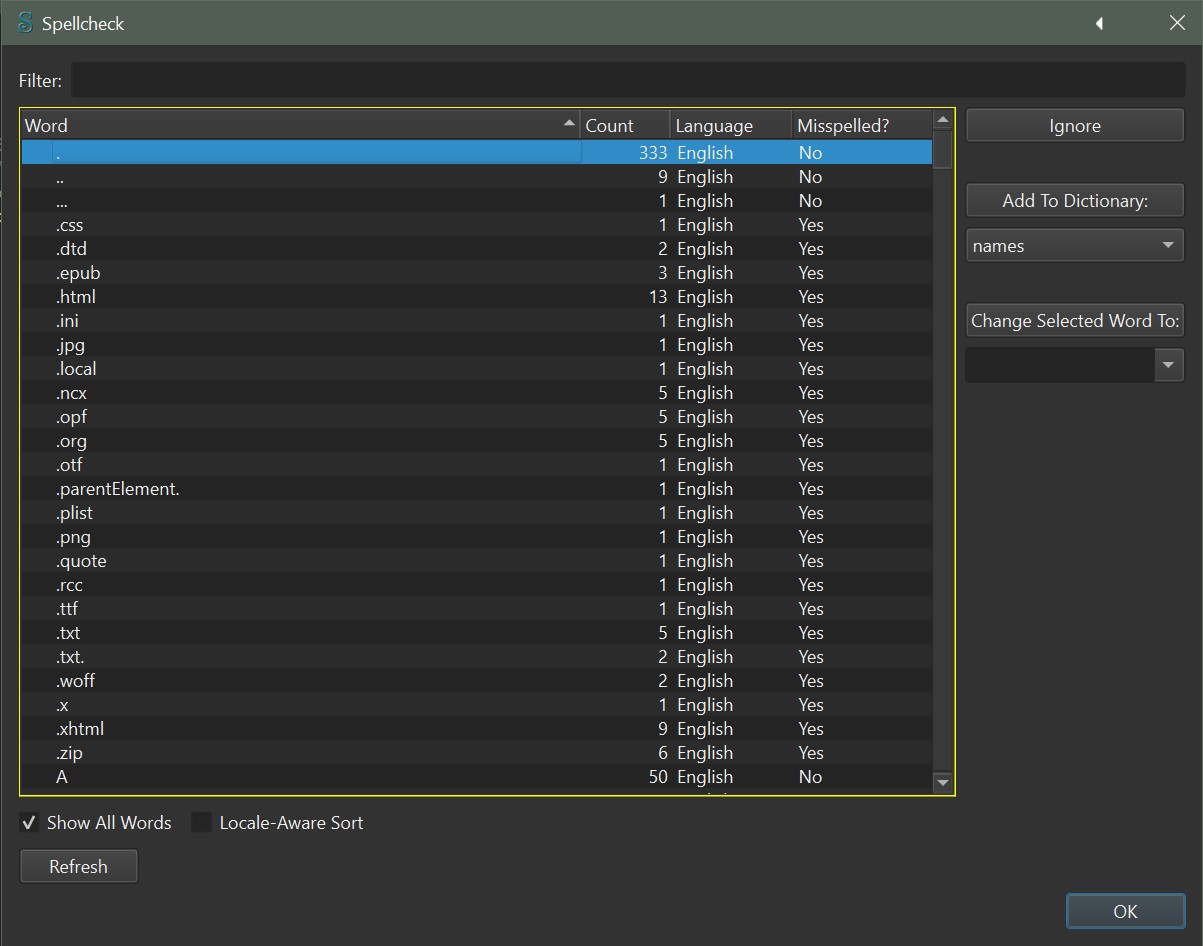The image size is (1203, 946).
Task: Select the '.plist' word row
Action: (x=477, y=513)
